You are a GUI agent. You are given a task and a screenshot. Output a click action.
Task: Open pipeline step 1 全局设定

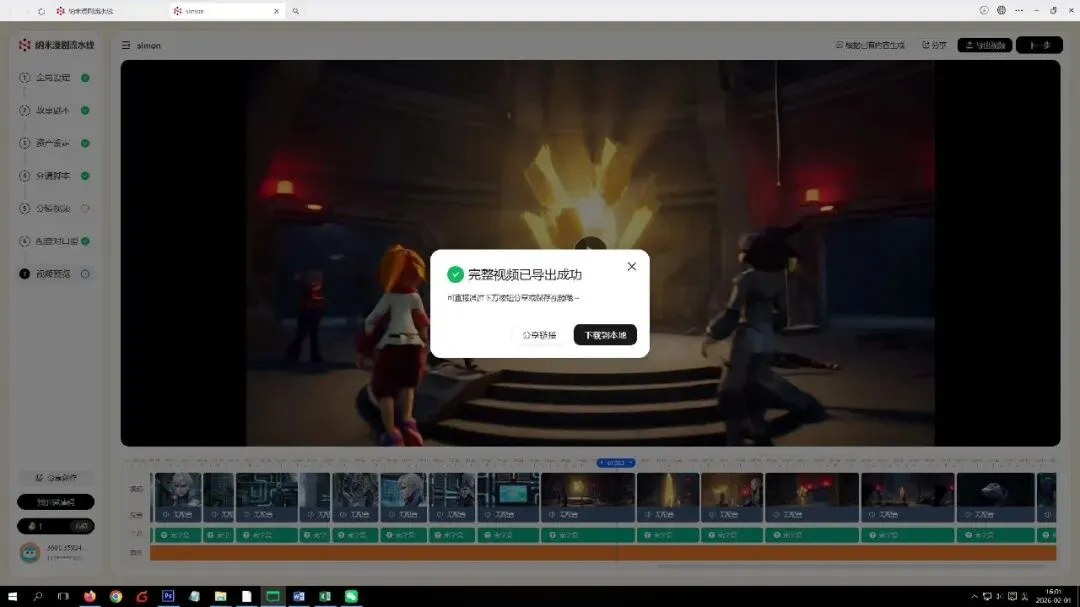[x=53, y=78]
